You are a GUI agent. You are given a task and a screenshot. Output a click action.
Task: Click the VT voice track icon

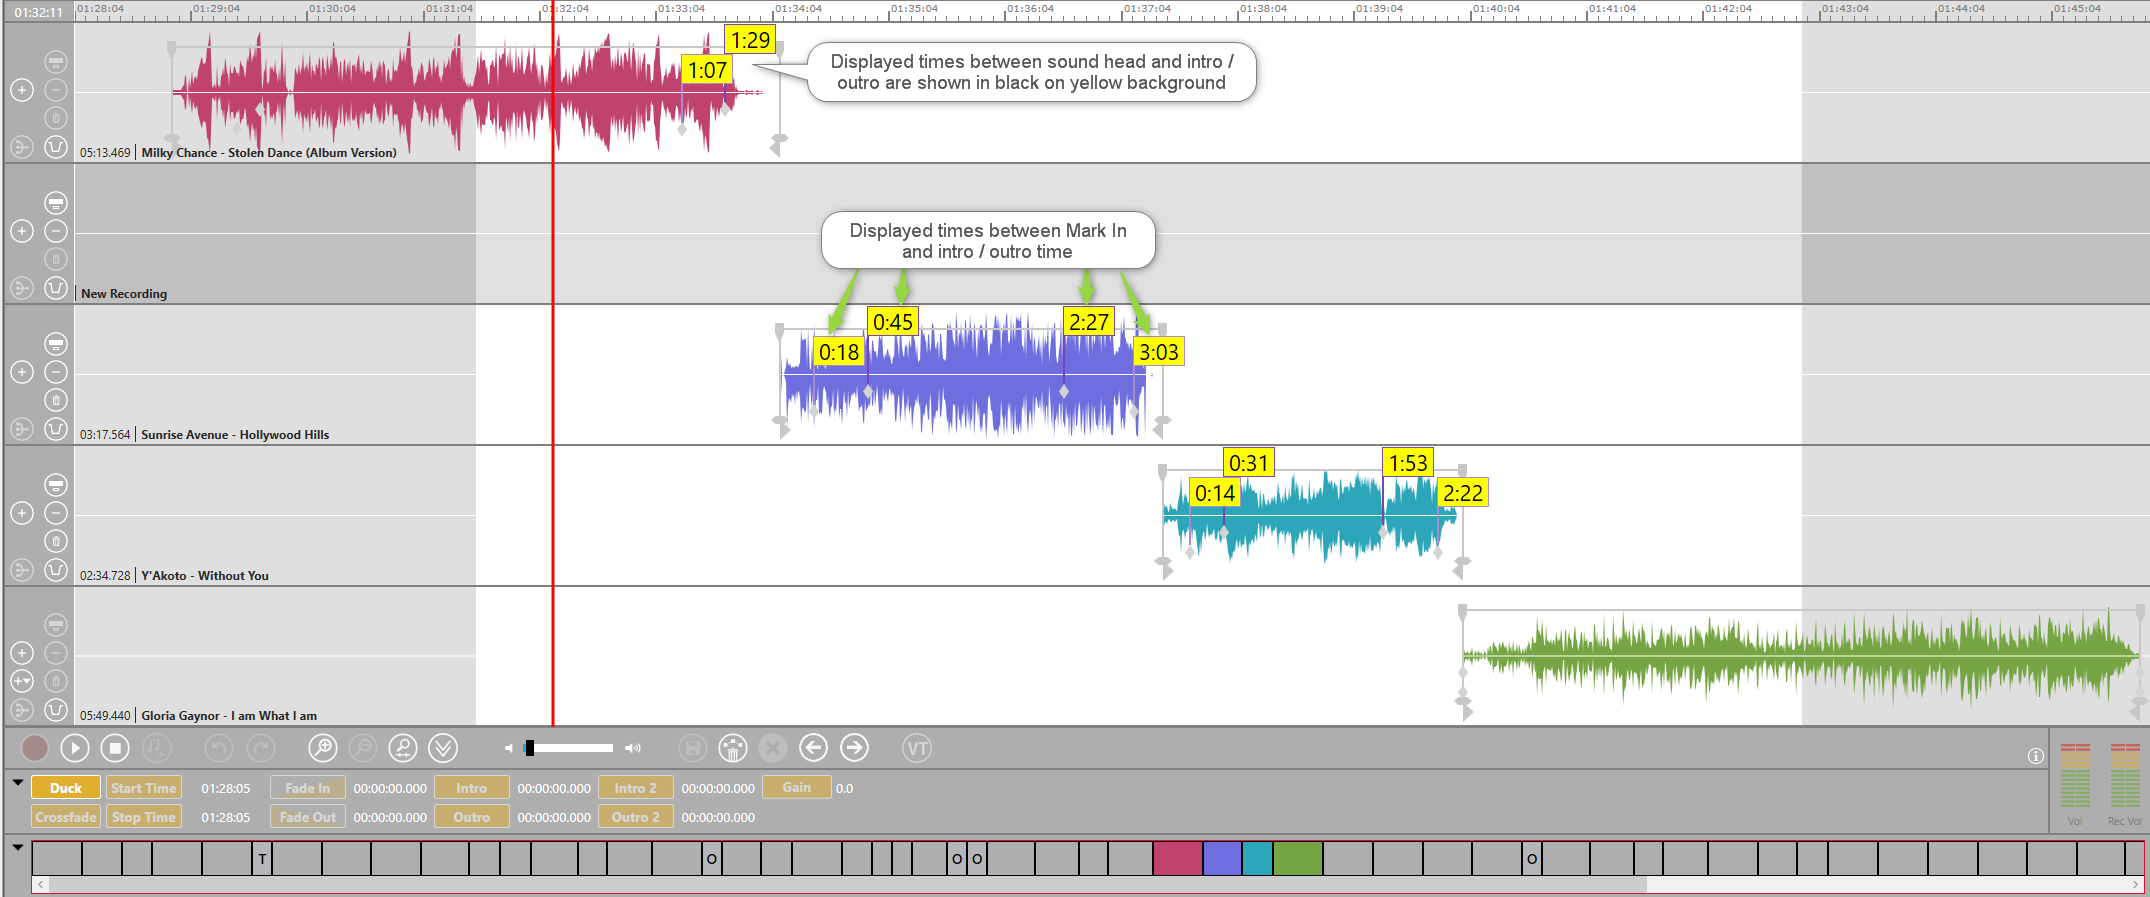917,748
